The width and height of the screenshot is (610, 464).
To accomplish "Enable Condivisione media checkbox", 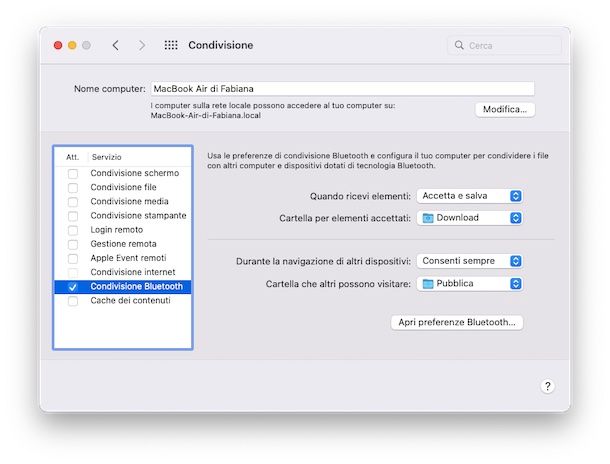I will 73,201.
